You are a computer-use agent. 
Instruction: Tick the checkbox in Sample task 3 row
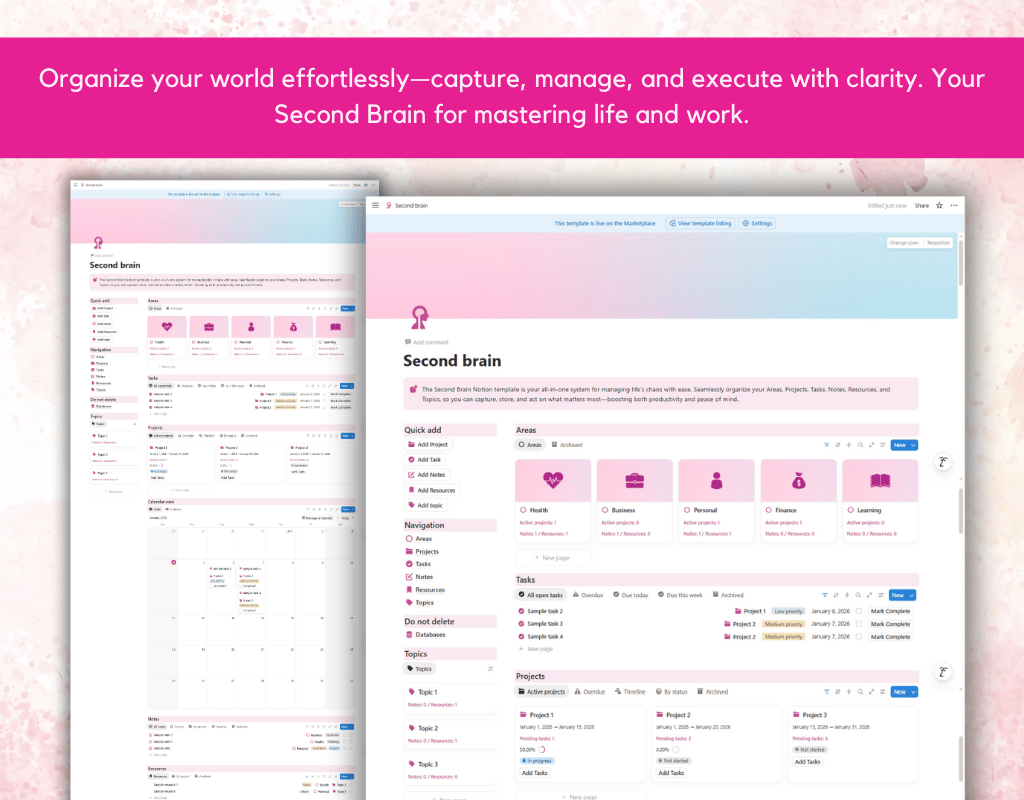point(858,624)
